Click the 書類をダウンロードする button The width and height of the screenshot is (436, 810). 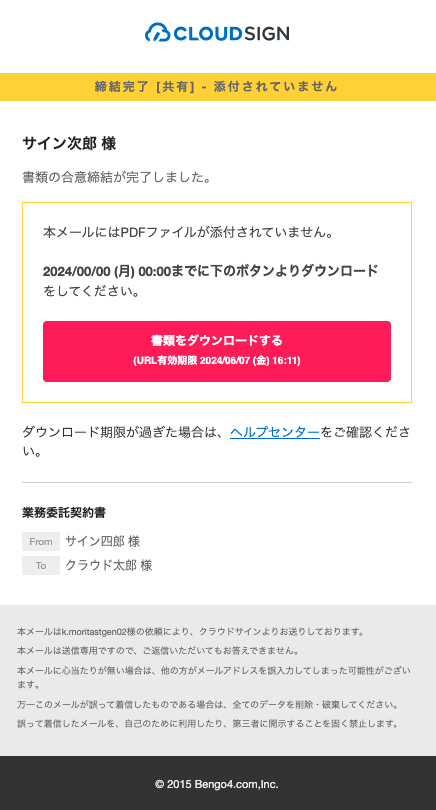(217, 352)
